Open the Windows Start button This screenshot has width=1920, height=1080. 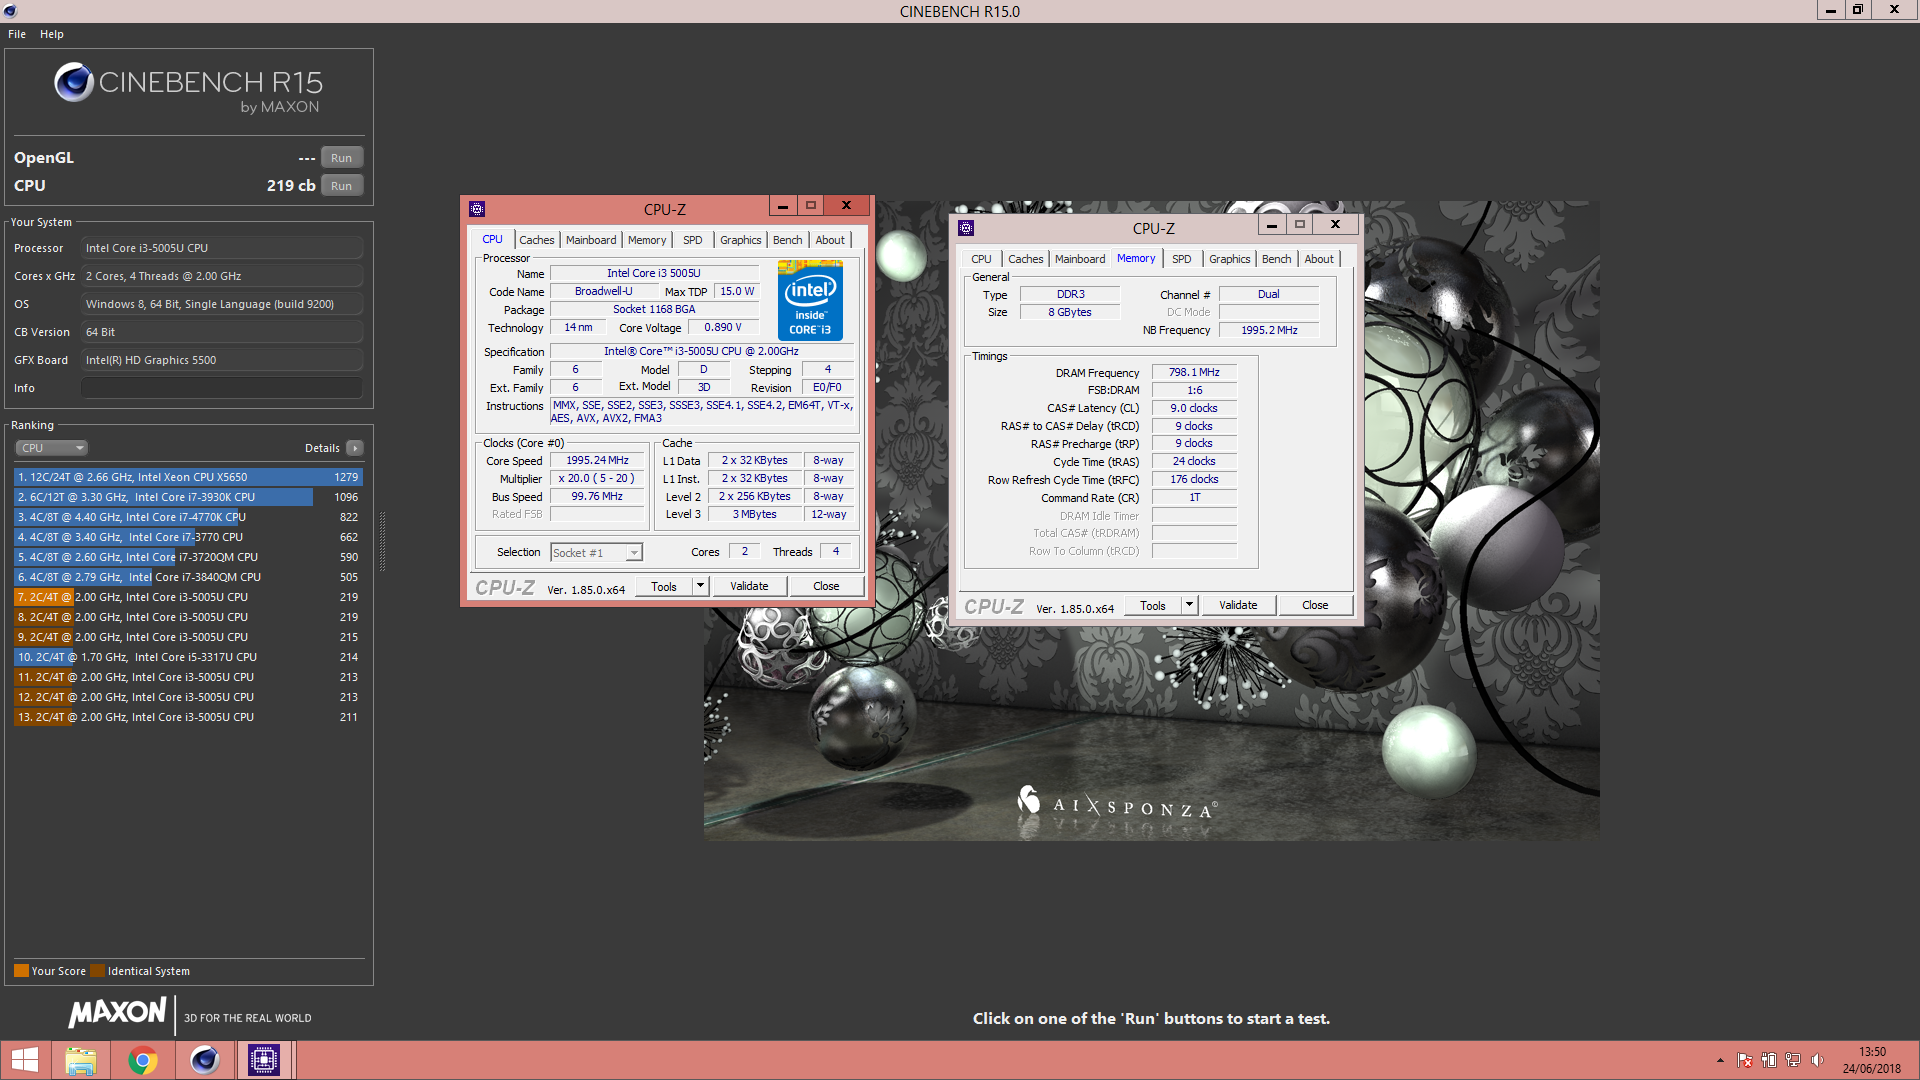[x=25, y=1060]
